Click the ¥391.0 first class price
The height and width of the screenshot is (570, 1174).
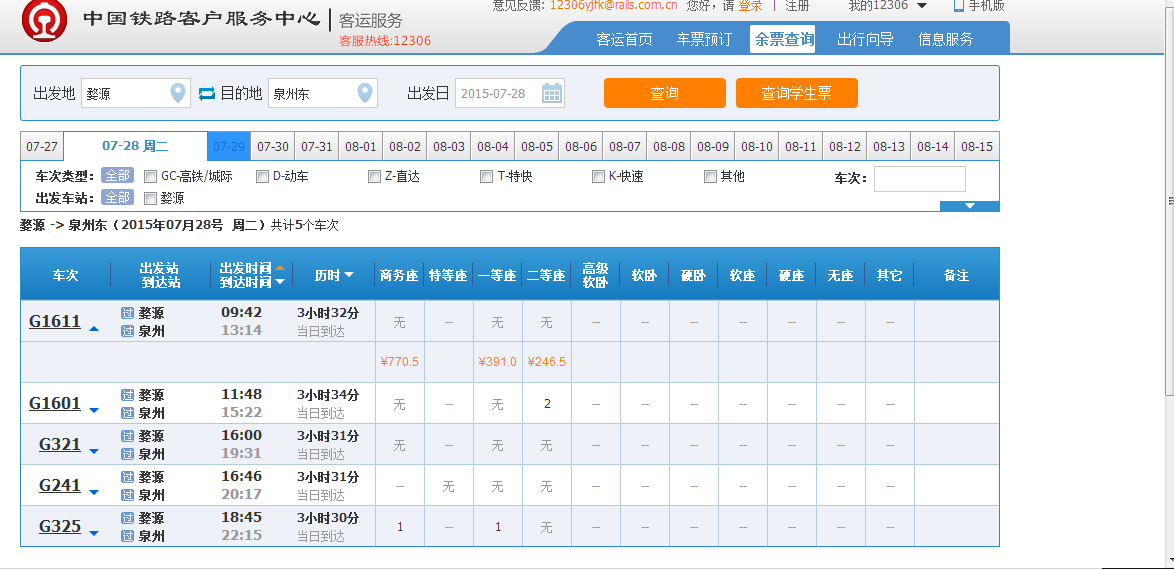[497, 362]
